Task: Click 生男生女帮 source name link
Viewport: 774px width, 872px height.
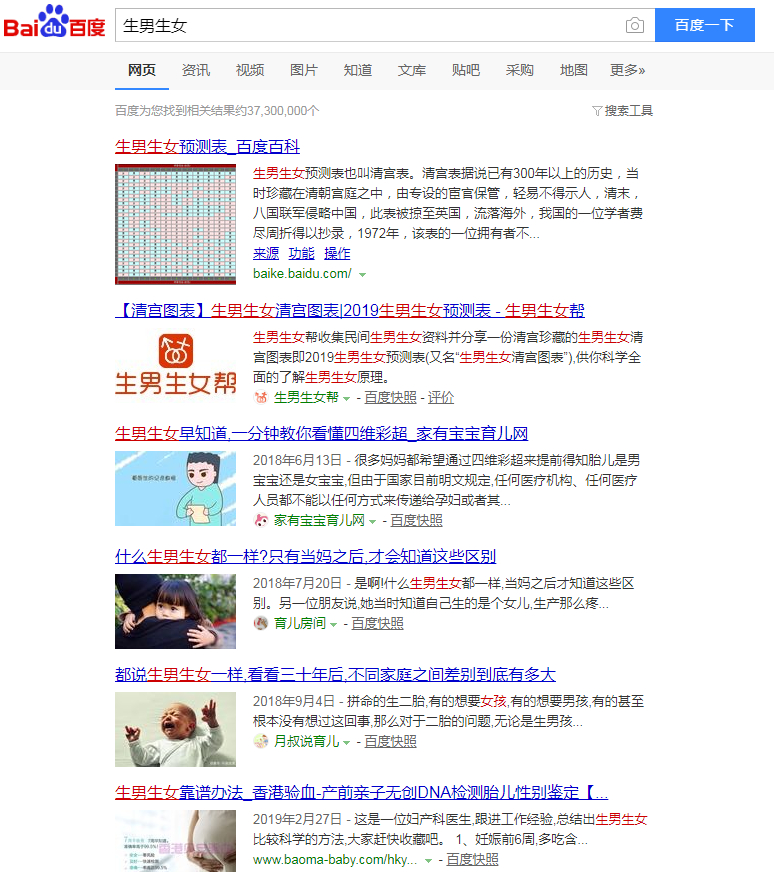Action: (306, 397)
